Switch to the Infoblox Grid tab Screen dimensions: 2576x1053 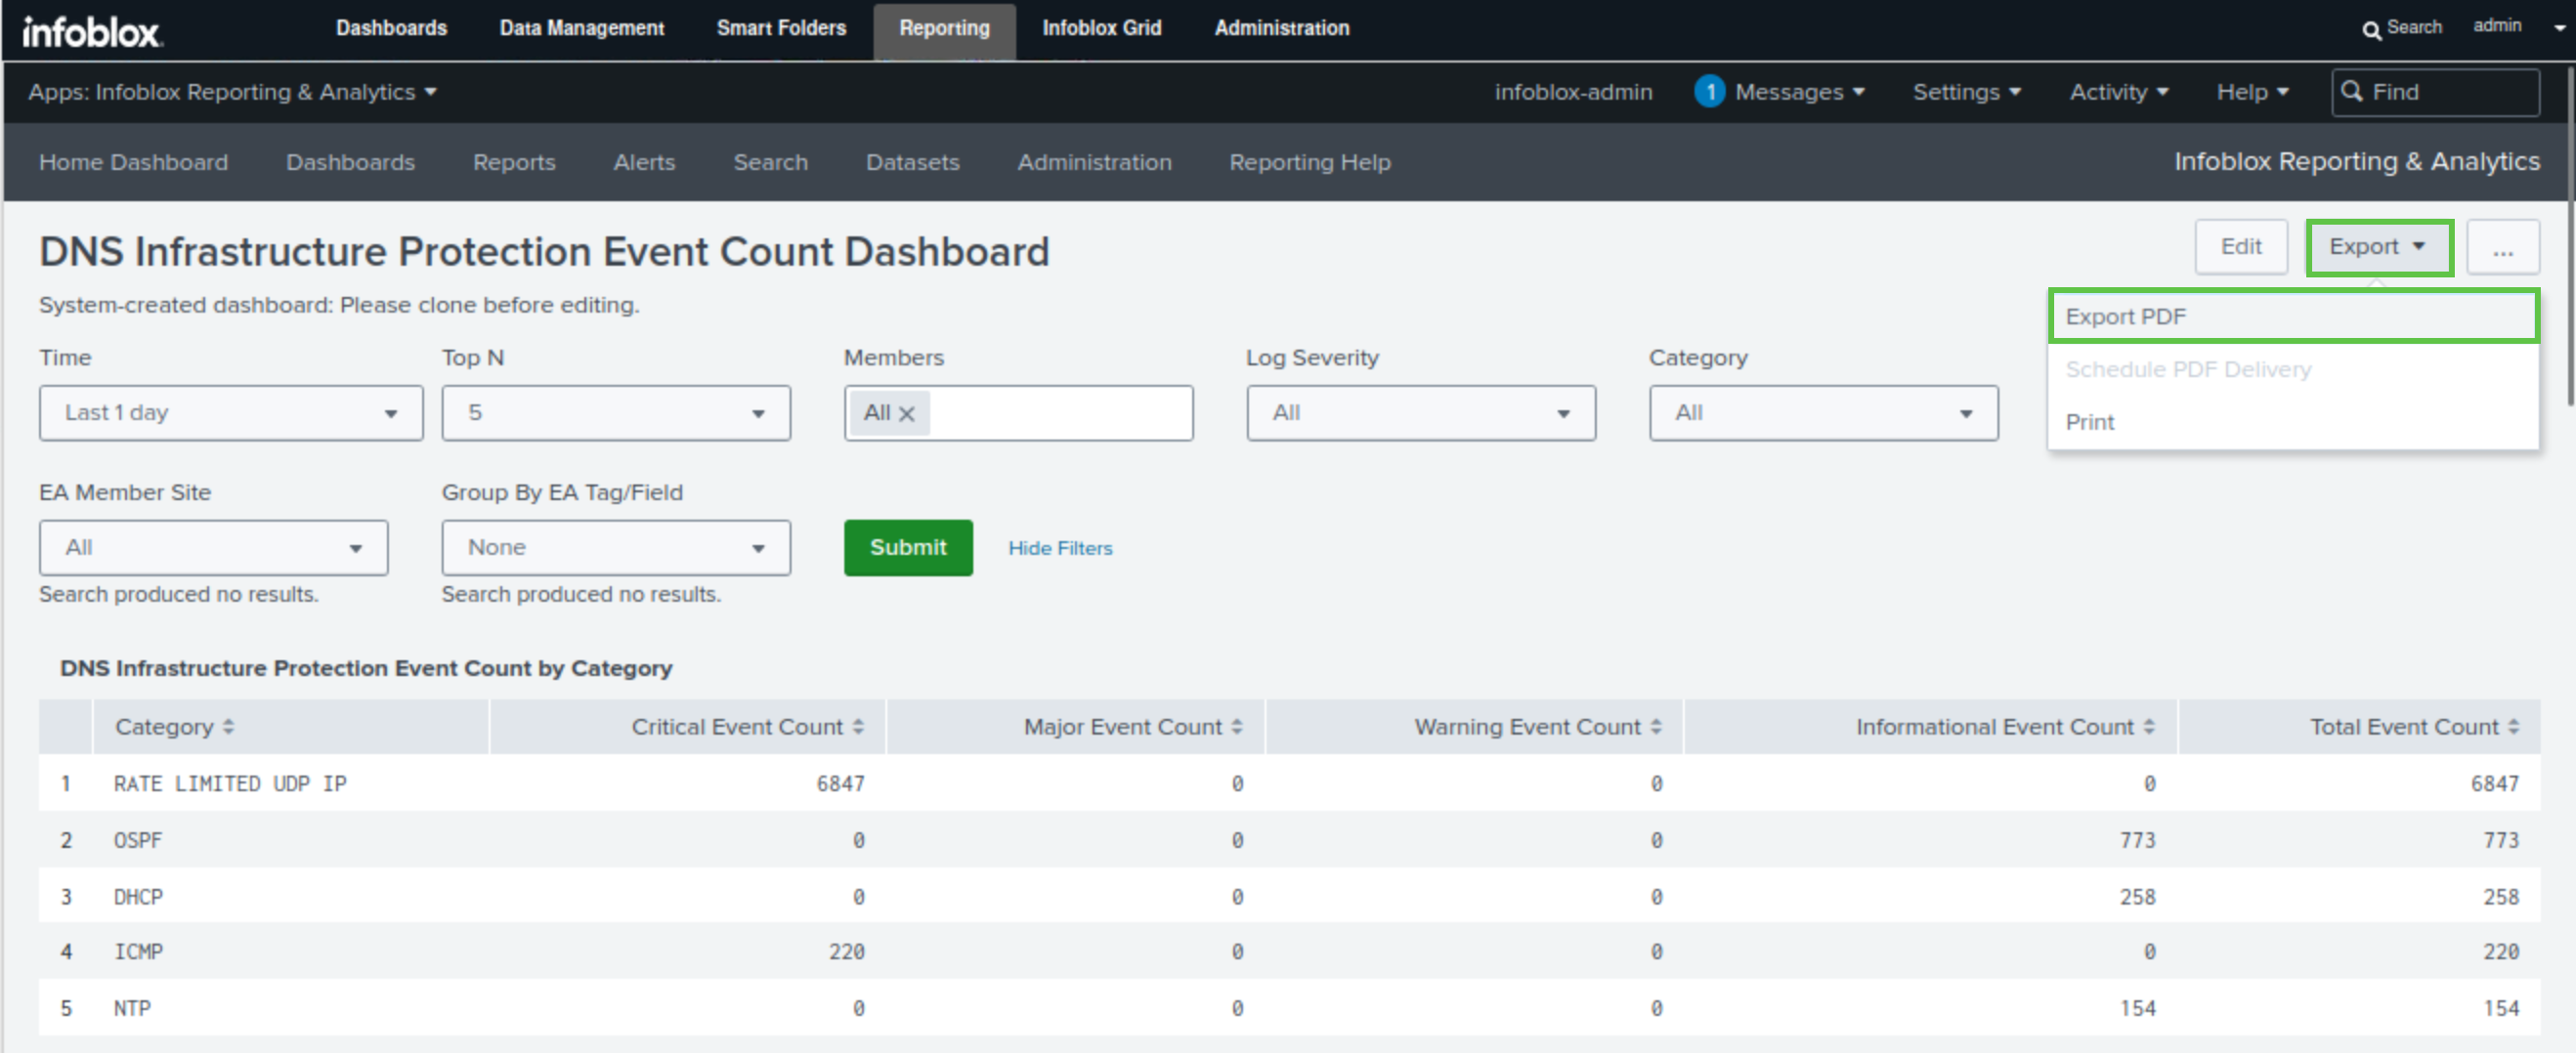pyautogui.click(x=1102, y=28)
